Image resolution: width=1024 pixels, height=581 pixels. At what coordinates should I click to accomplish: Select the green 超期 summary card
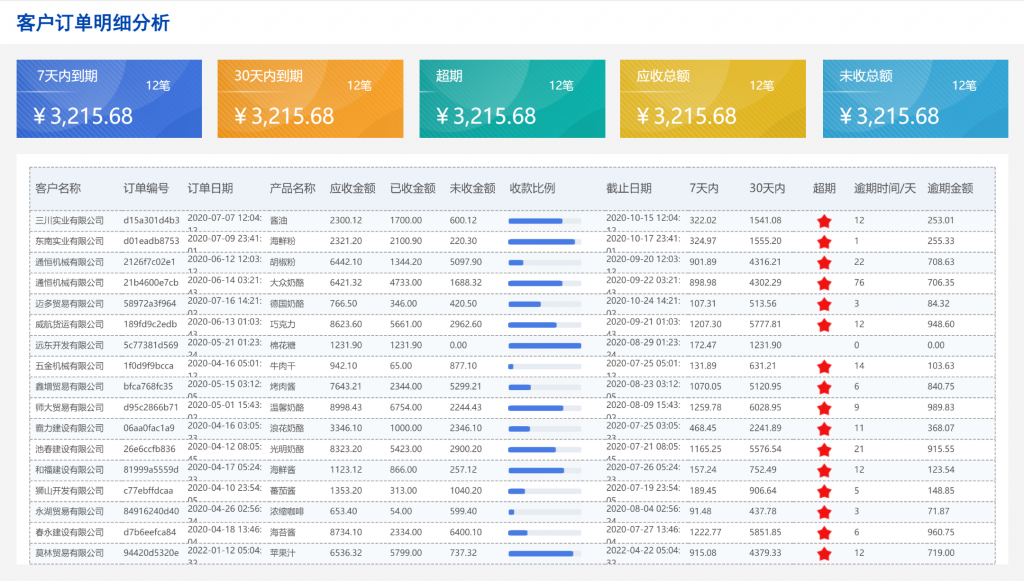512,99
